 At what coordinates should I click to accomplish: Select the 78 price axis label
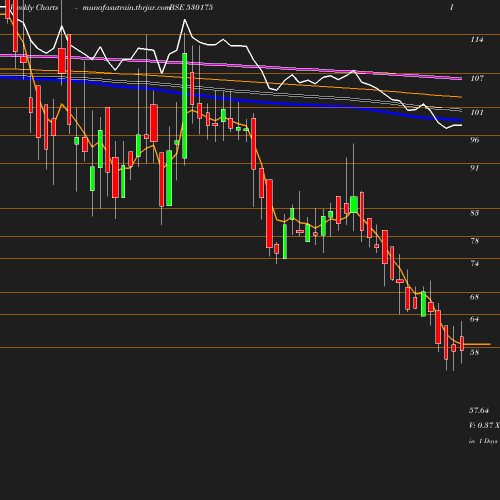[475, 241]
